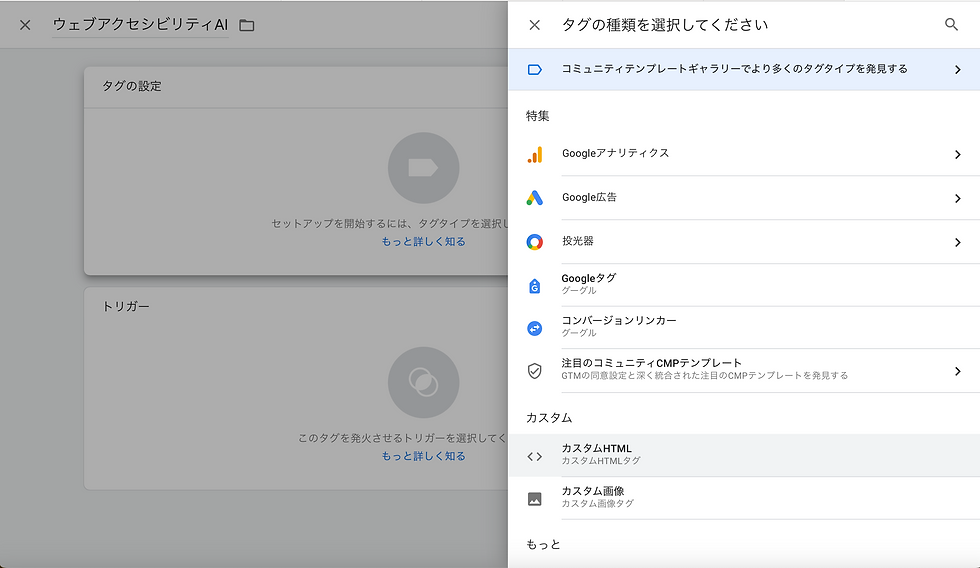Select the Googleアナリティクス label
The image size is (980, 568).
click(x=615, y=153)
